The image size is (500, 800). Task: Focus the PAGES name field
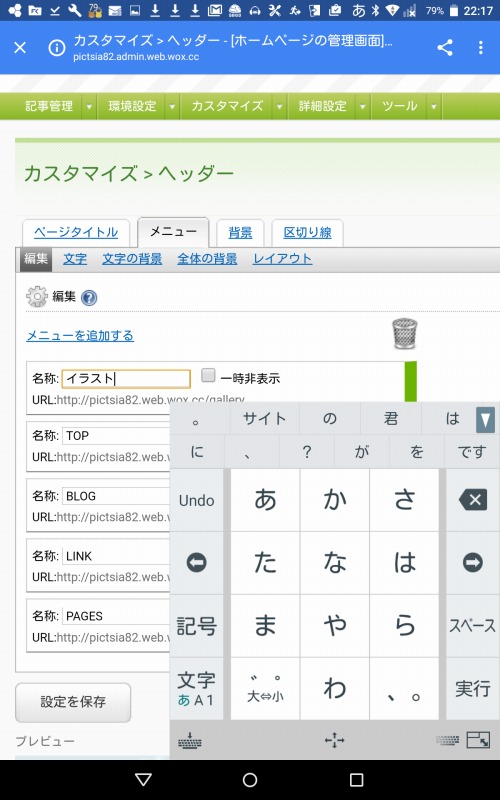(x=116, y=616)
